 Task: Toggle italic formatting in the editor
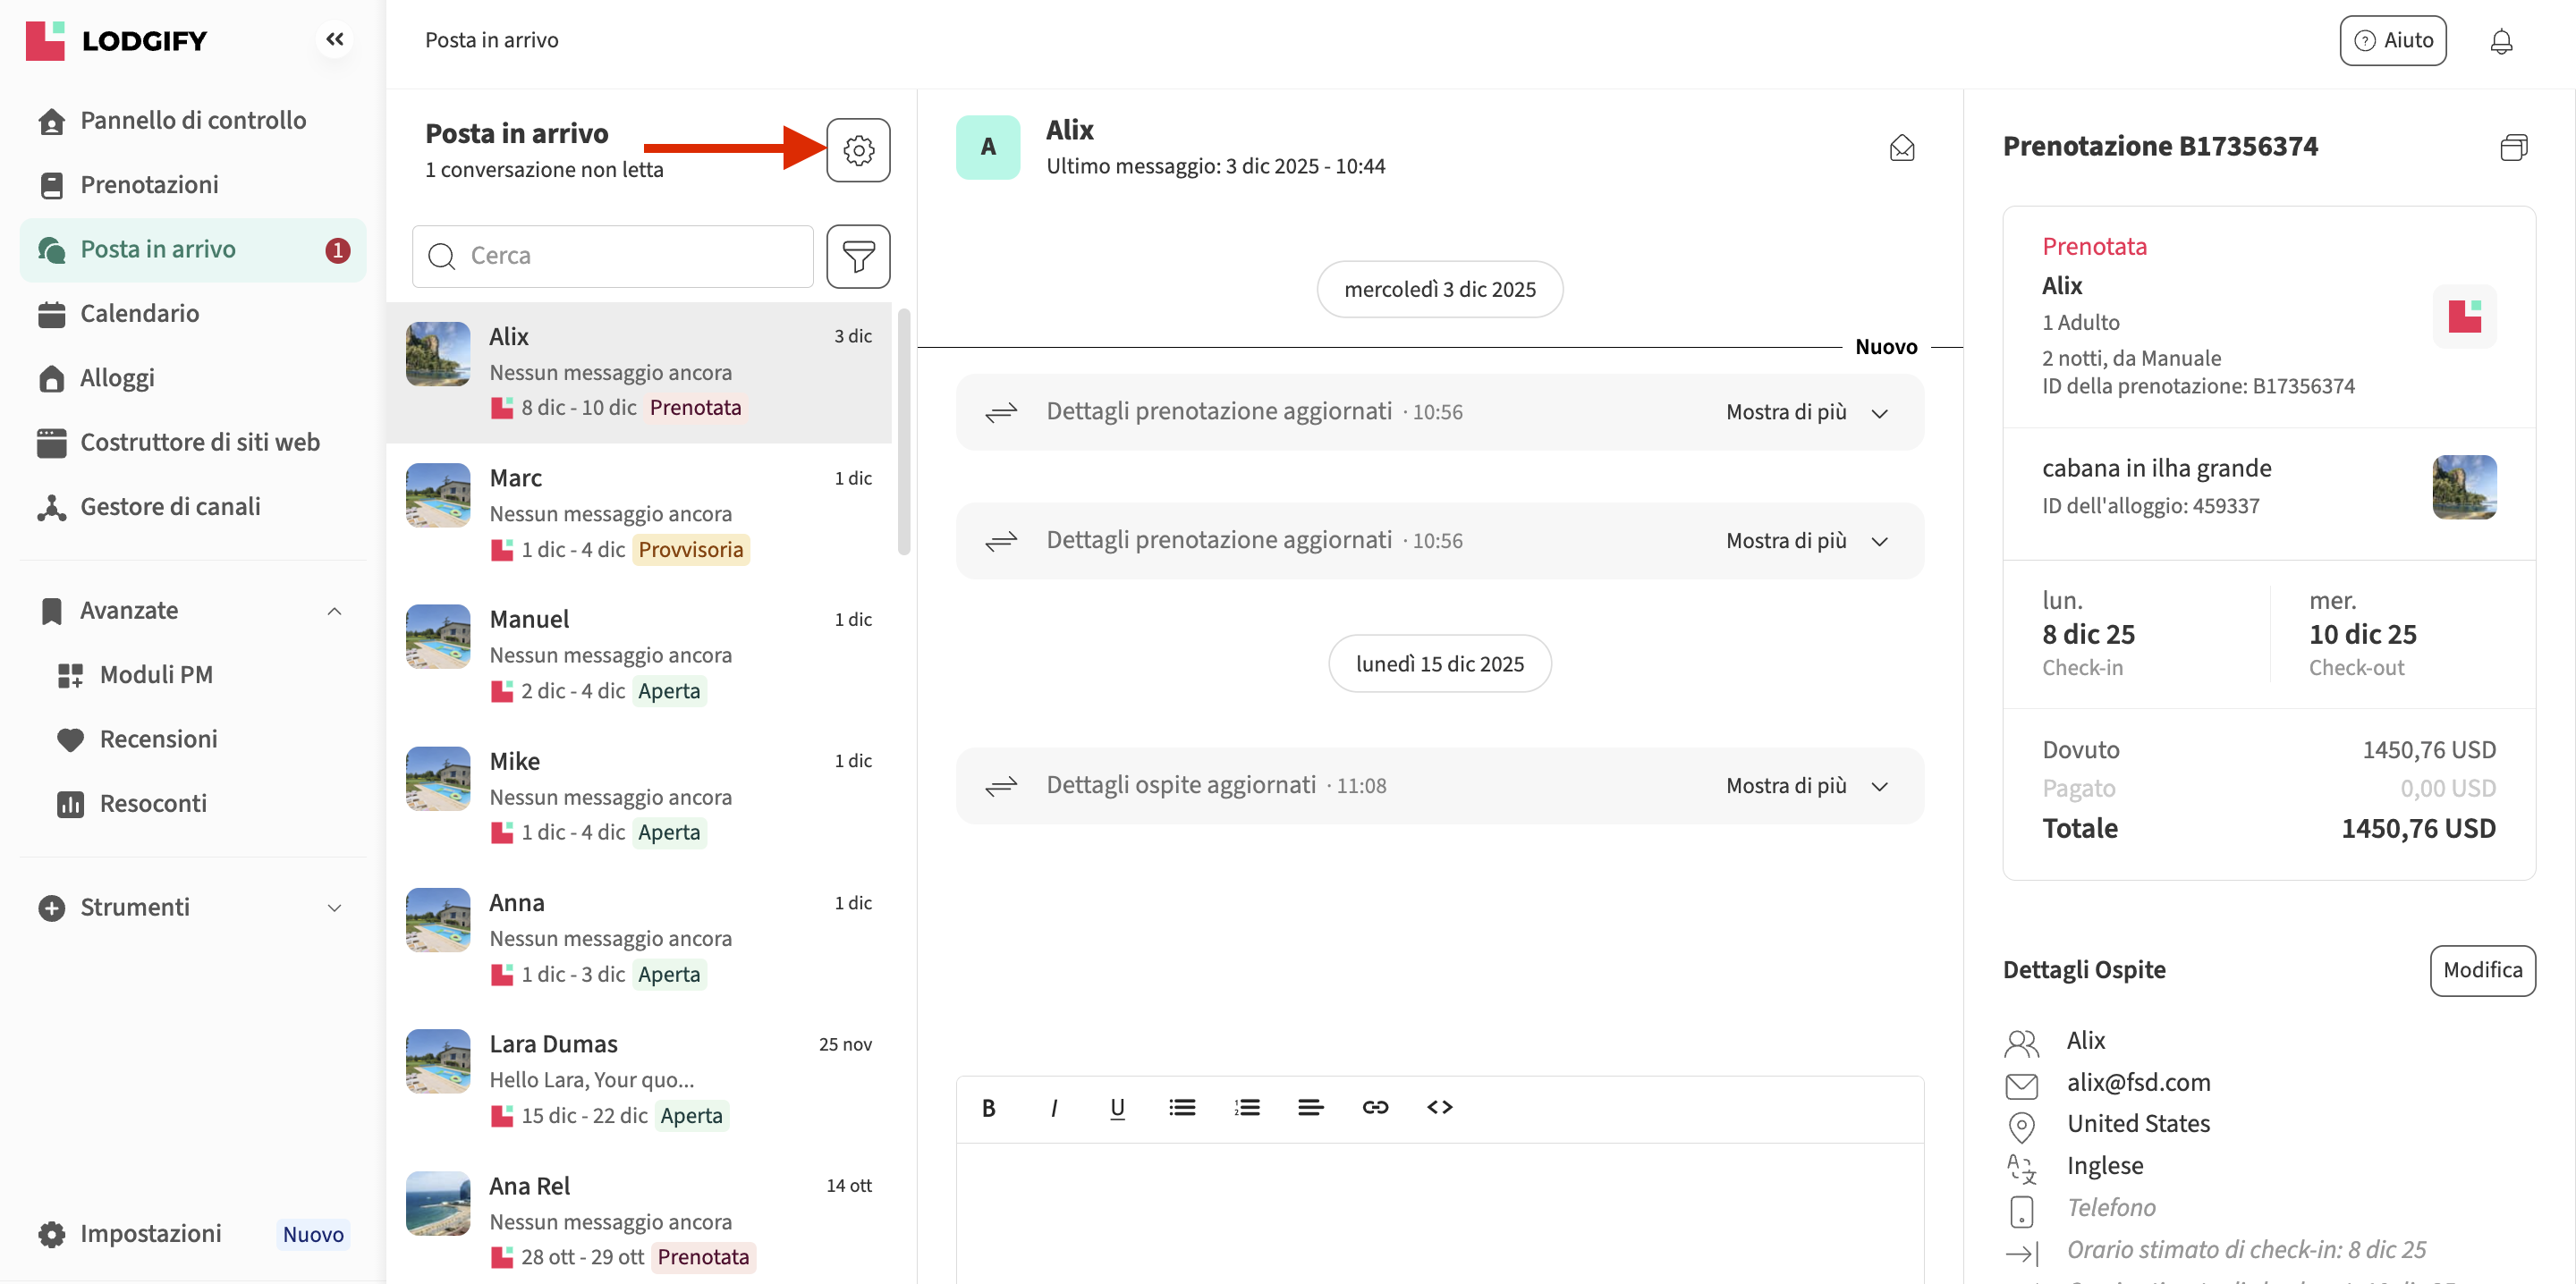tap(1053, 1107)
